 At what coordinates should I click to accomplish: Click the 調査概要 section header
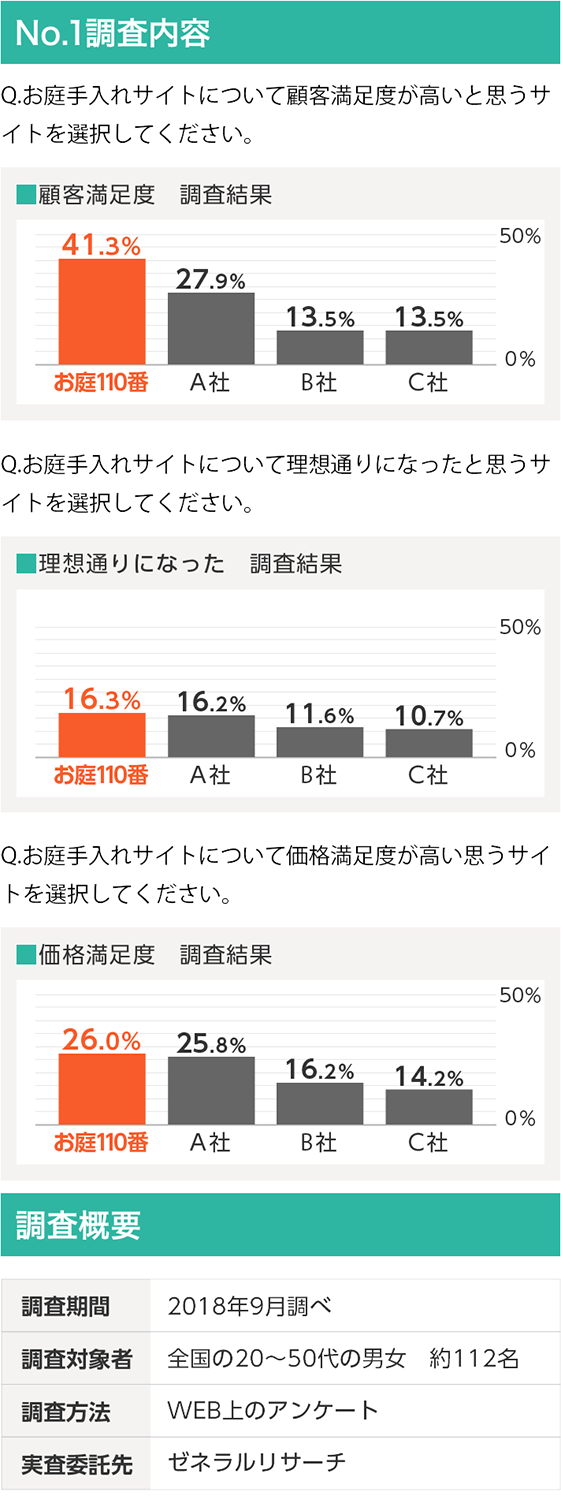click(x=280, y=1224)
